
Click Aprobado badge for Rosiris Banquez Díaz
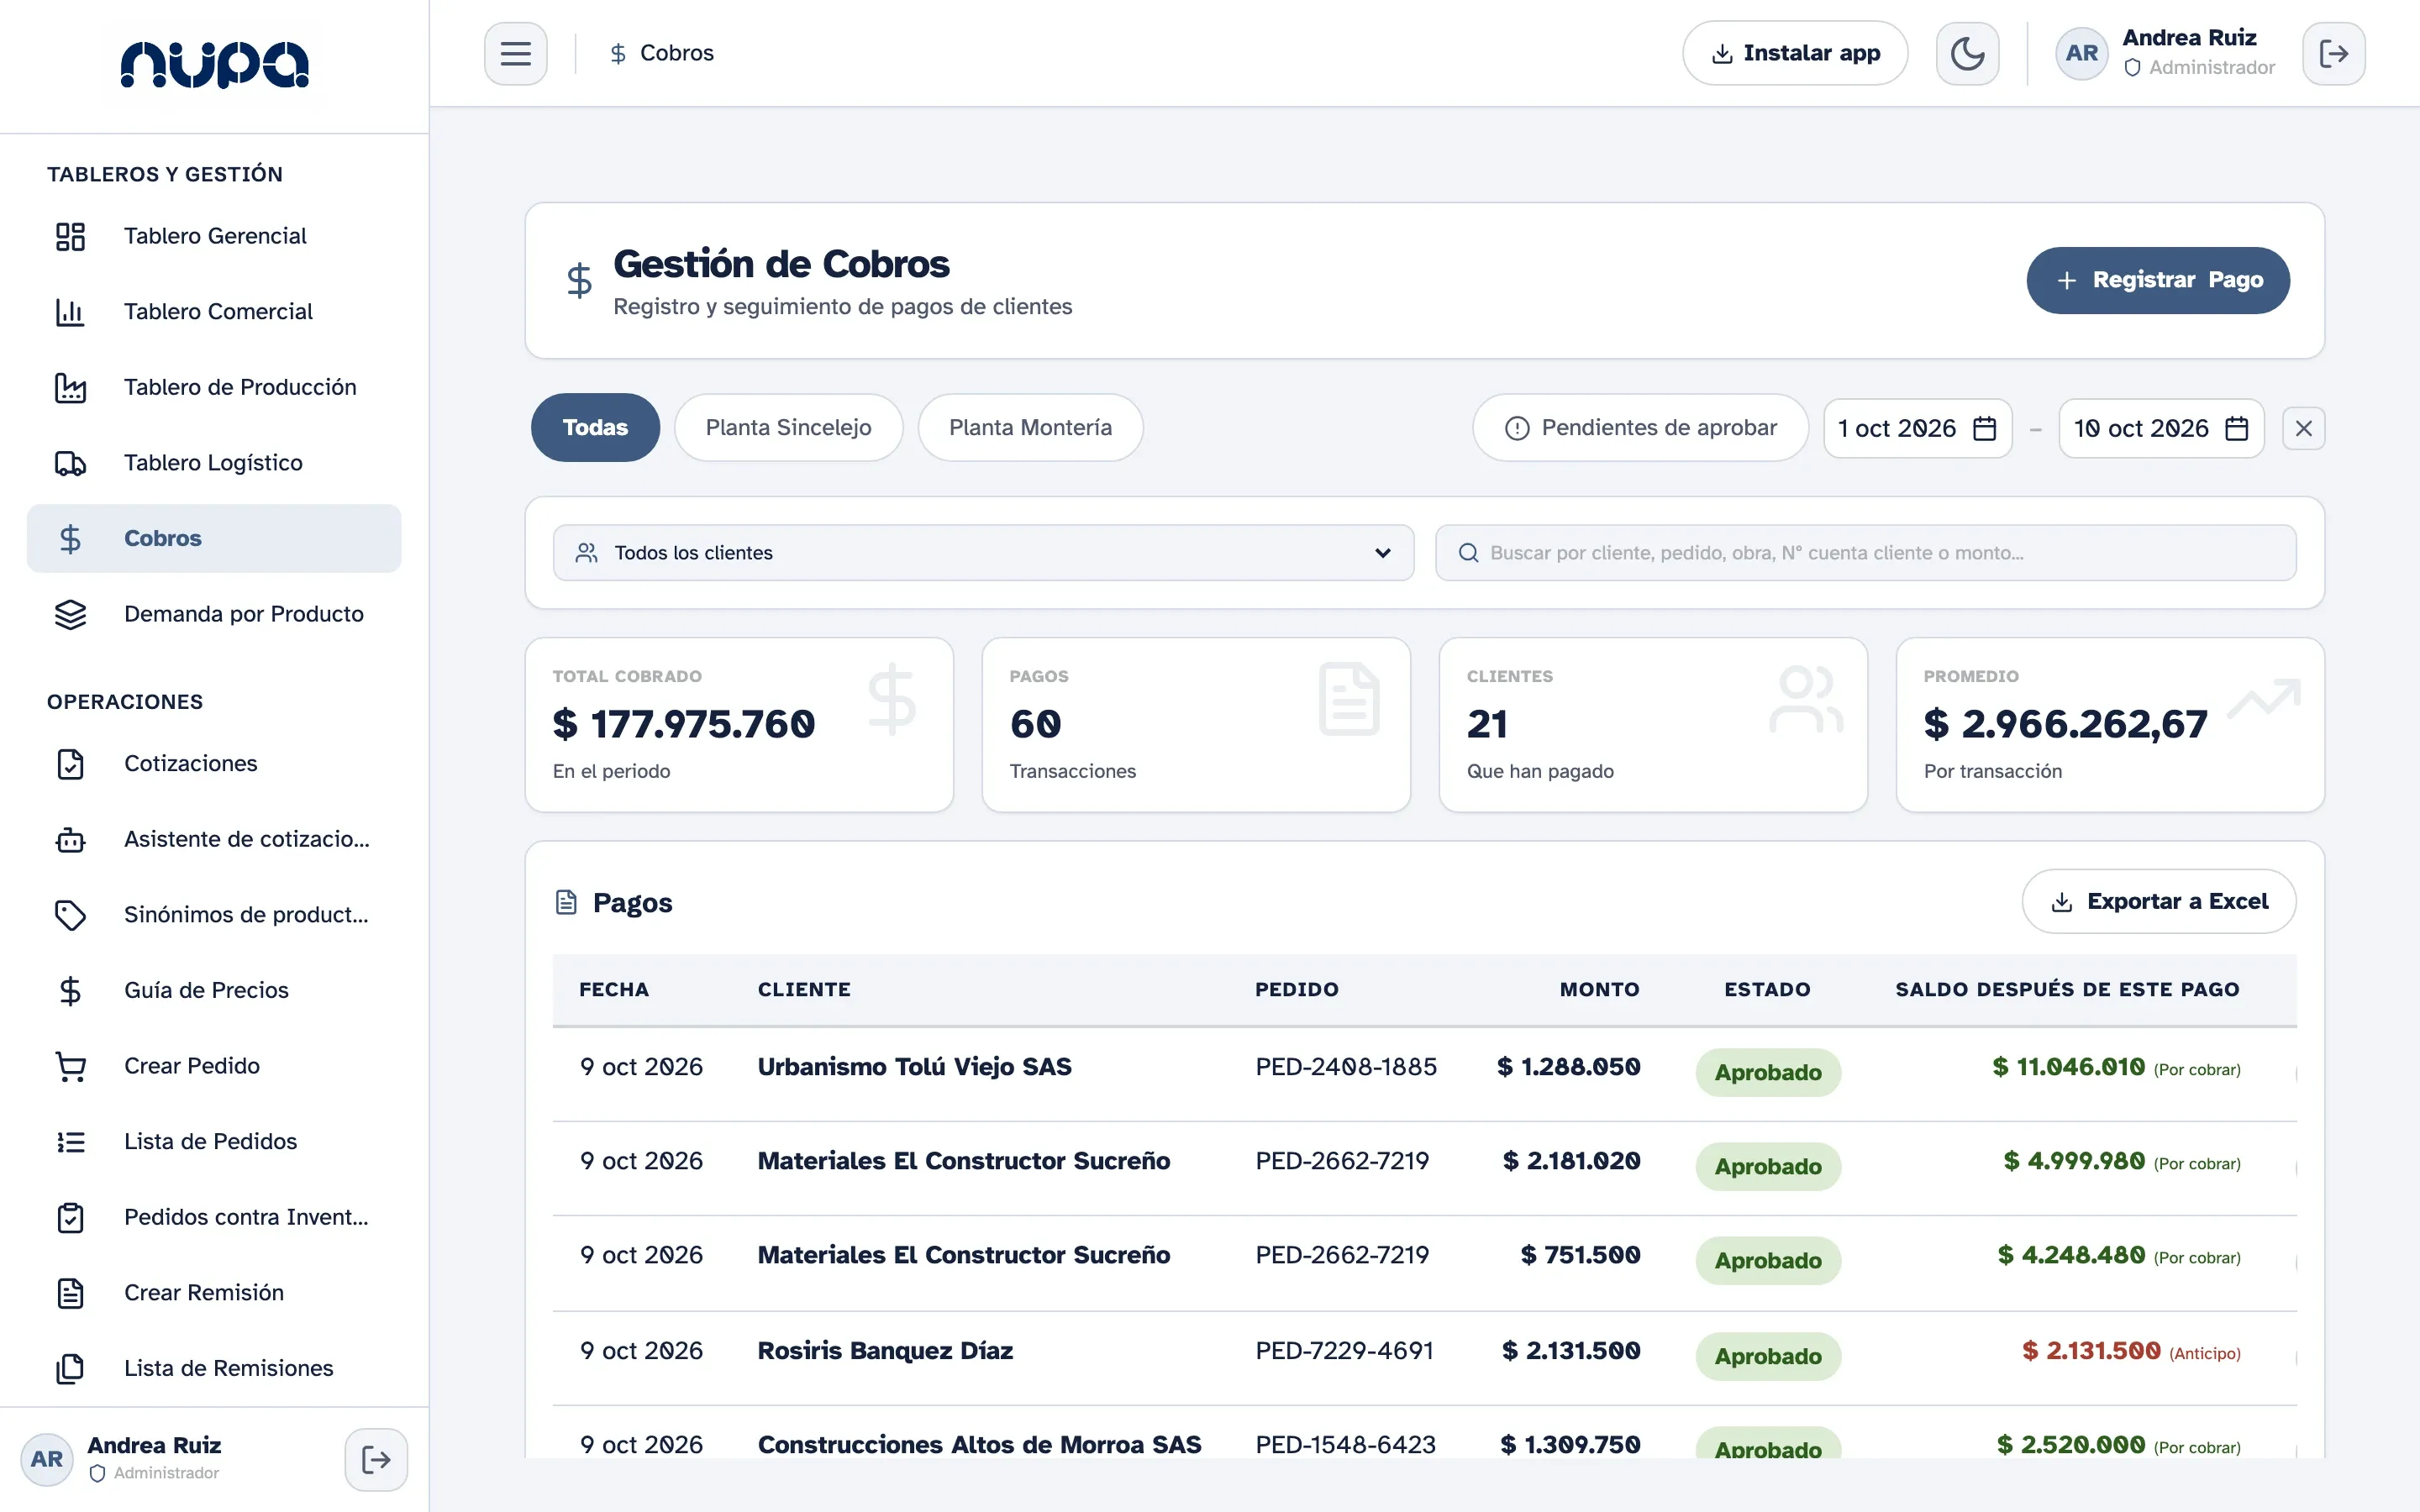click(1767, 1356)
